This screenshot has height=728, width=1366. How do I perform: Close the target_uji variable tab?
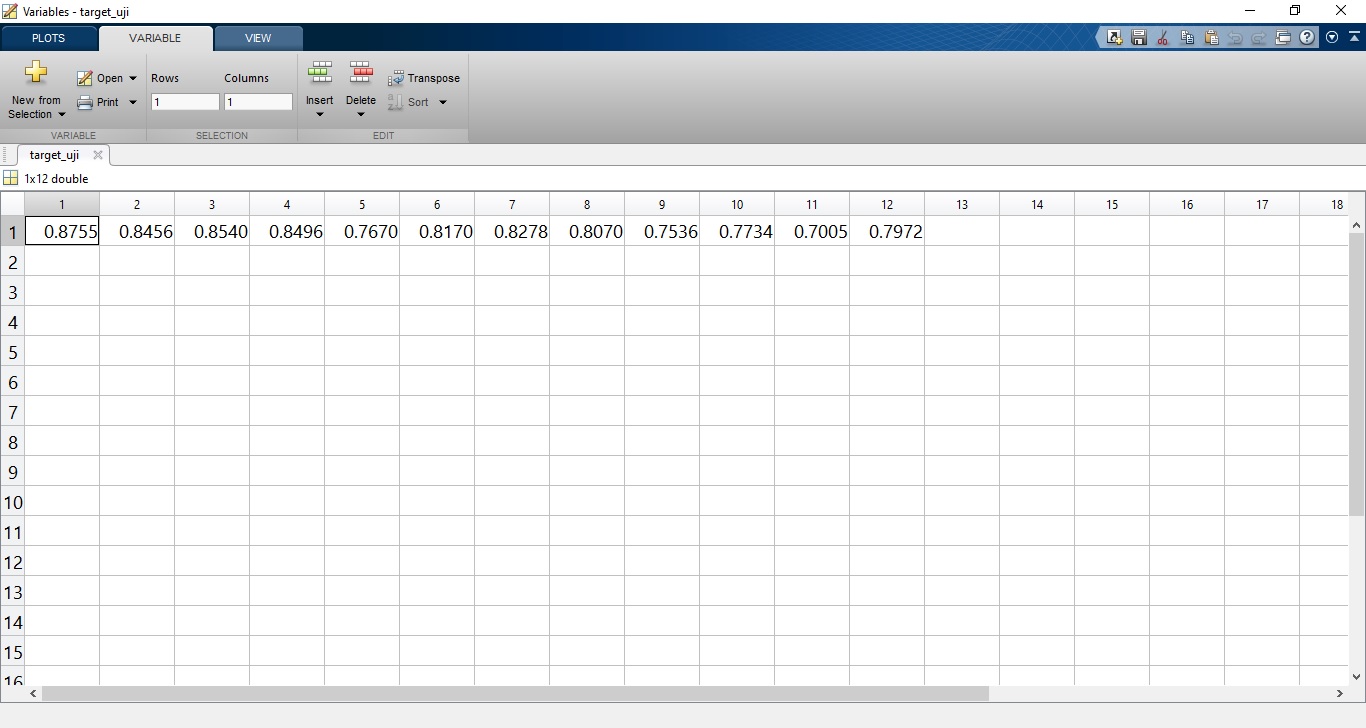tap(98, 155)
